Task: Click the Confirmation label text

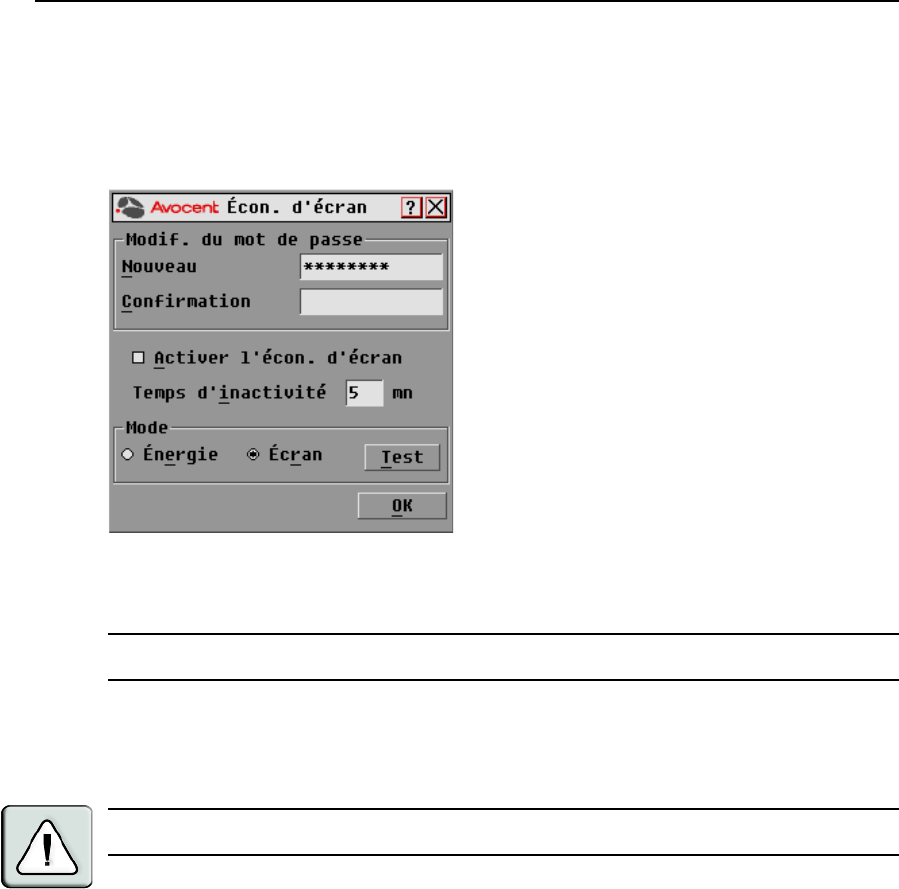Action: tap(186, 302)
